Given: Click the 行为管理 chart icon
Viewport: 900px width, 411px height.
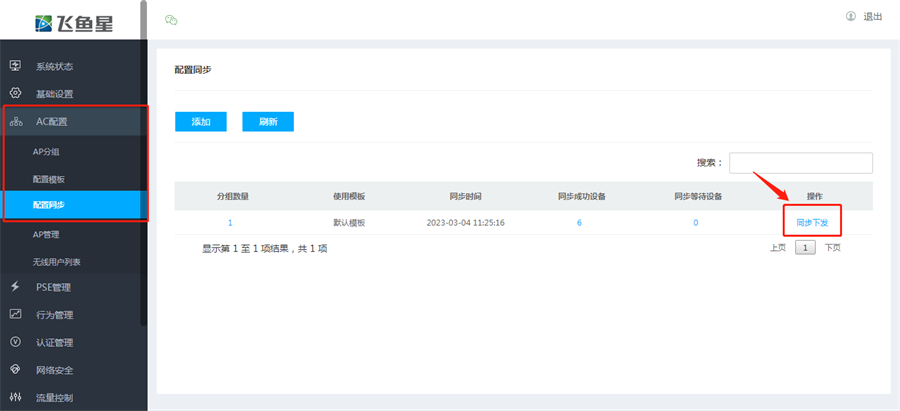Looking at the screenshot, I should [x=16, y=314].
